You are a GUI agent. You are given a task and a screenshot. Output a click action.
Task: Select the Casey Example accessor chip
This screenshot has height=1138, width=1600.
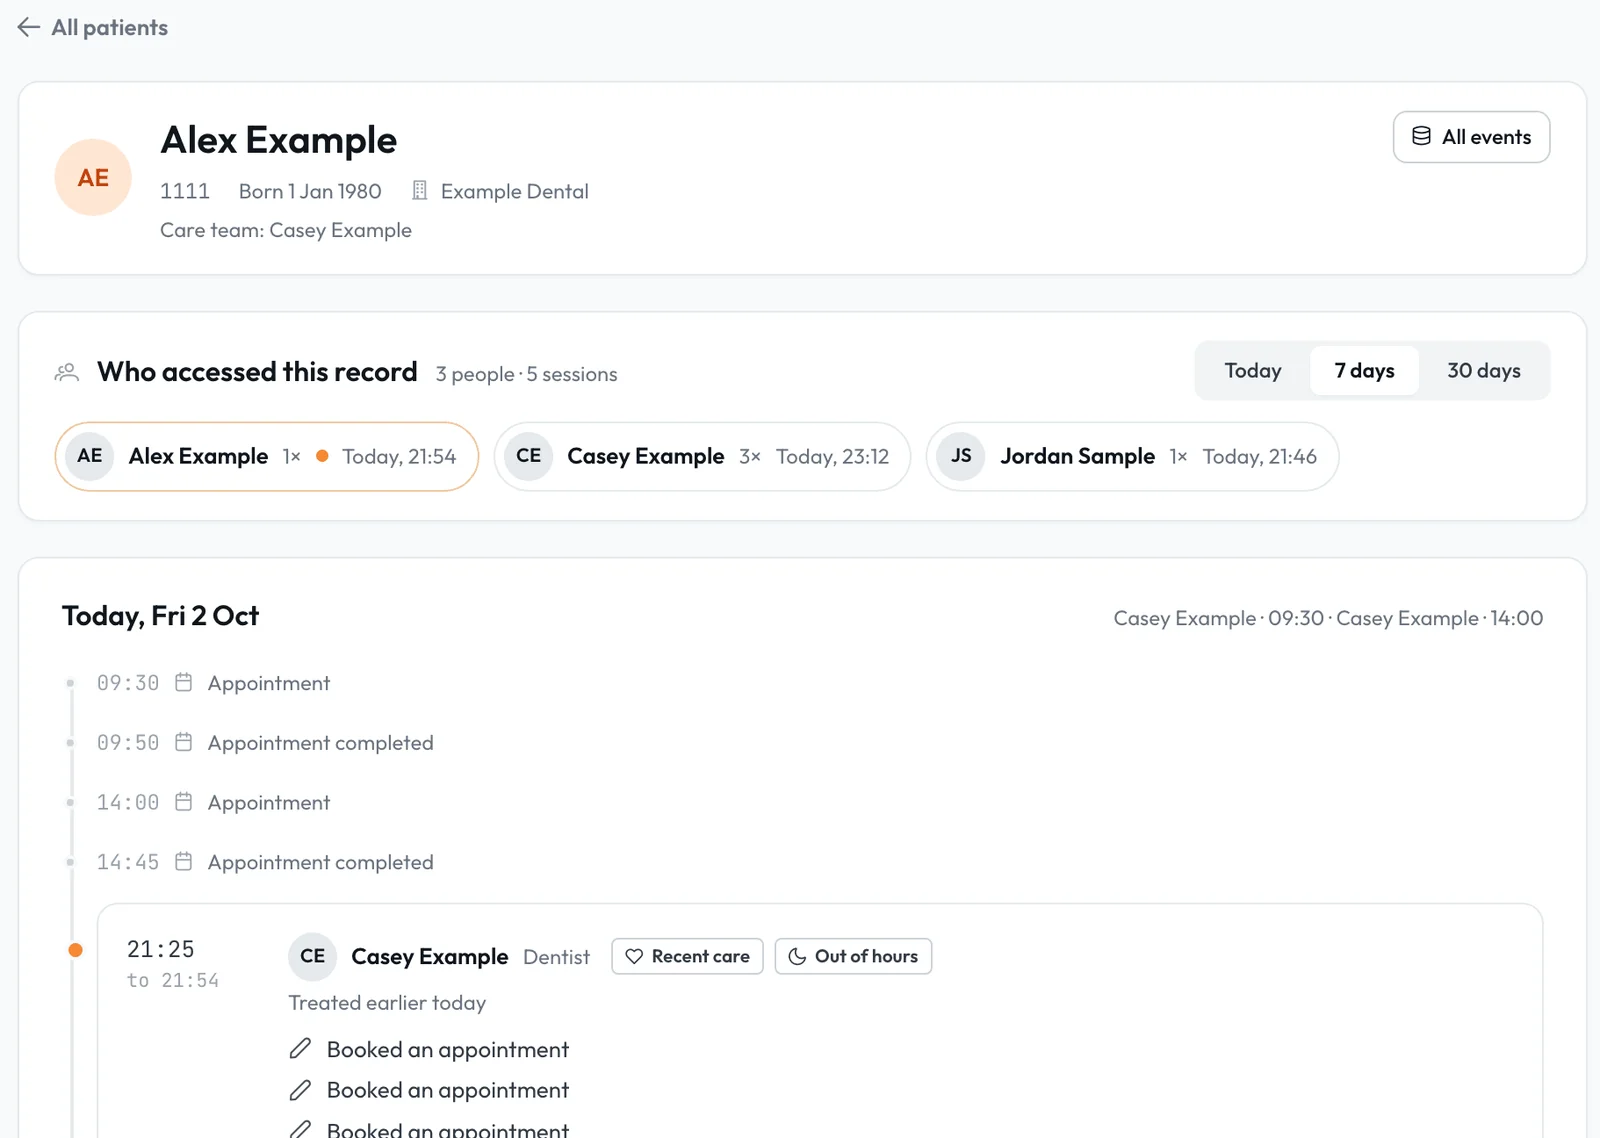point(702,456)
